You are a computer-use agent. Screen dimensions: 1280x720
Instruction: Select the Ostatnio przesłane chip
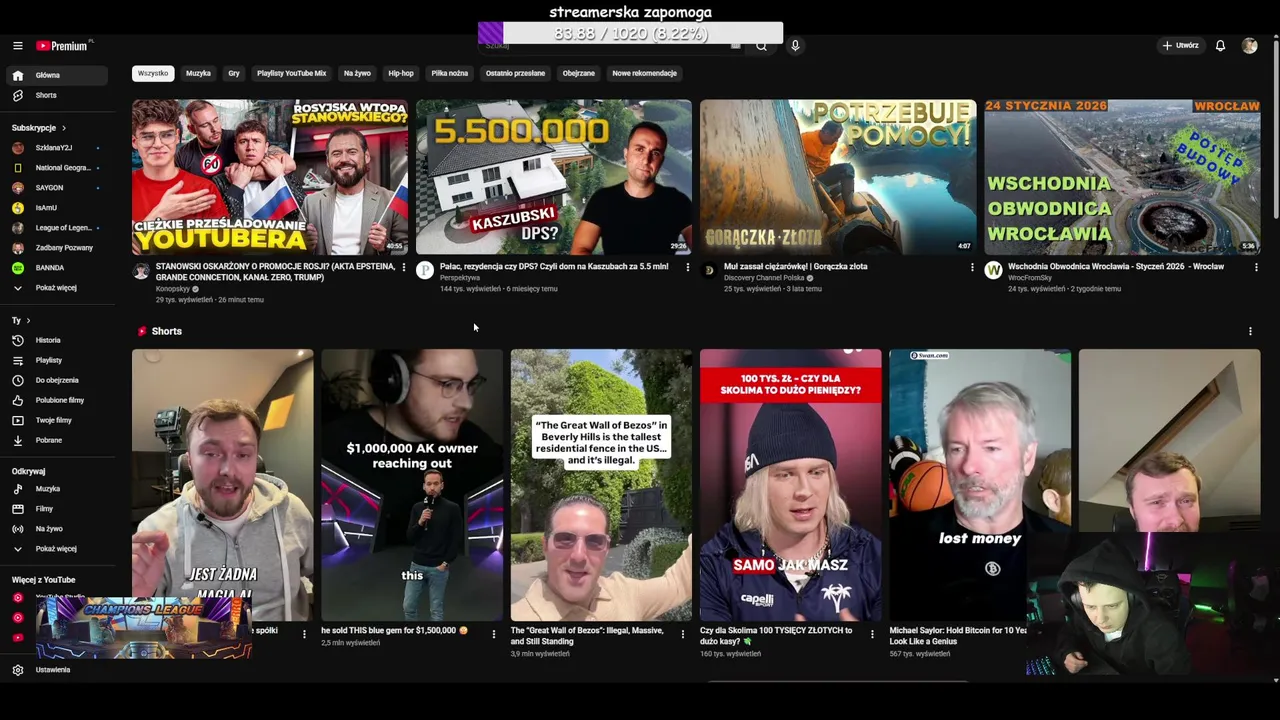[x=515, y=73]
